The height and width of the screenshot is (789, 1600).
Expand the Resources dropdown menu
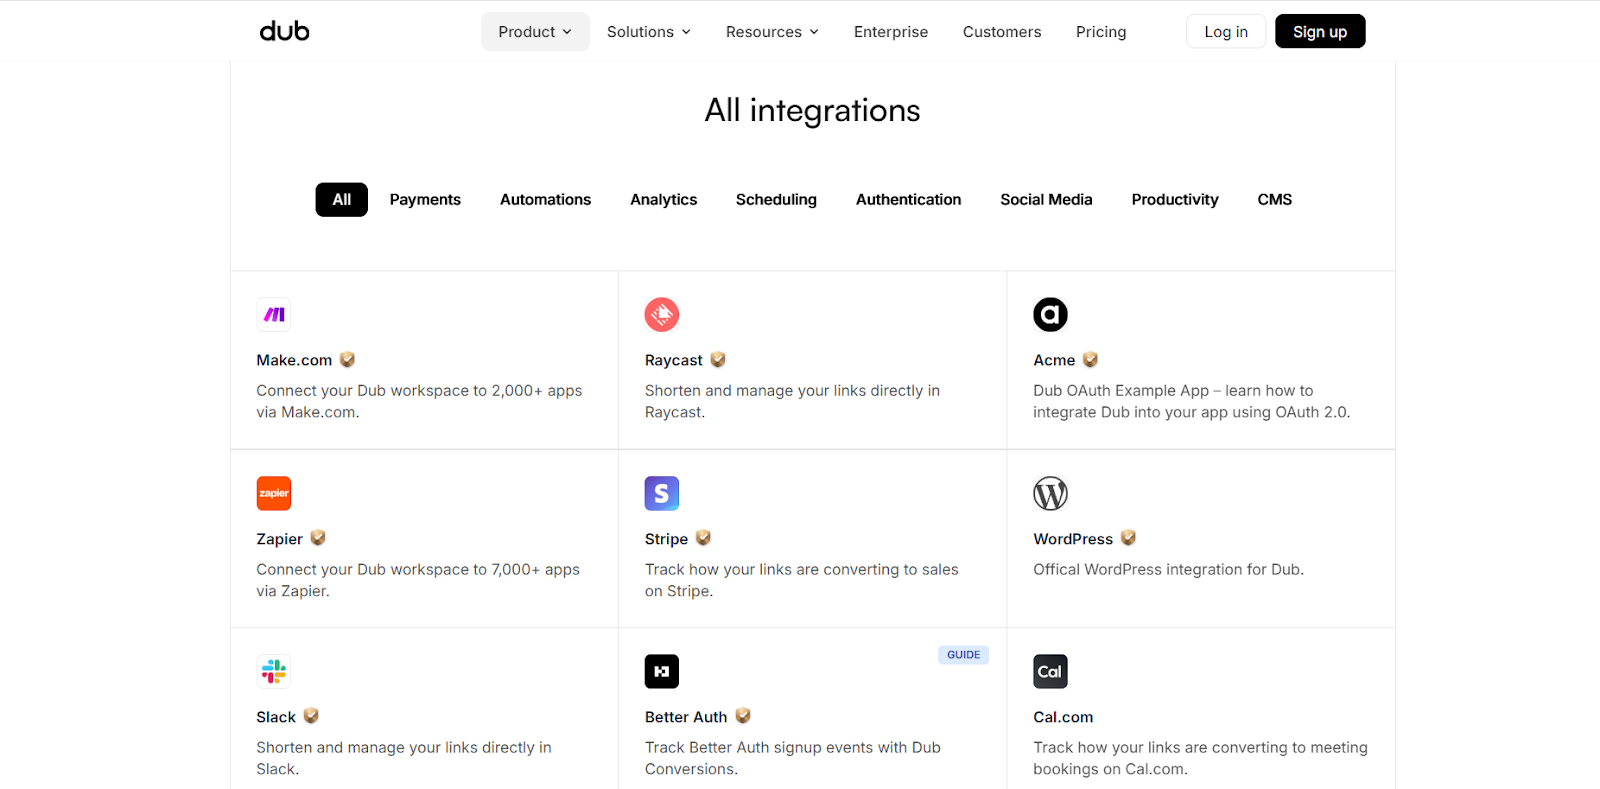tap(772, 32)
